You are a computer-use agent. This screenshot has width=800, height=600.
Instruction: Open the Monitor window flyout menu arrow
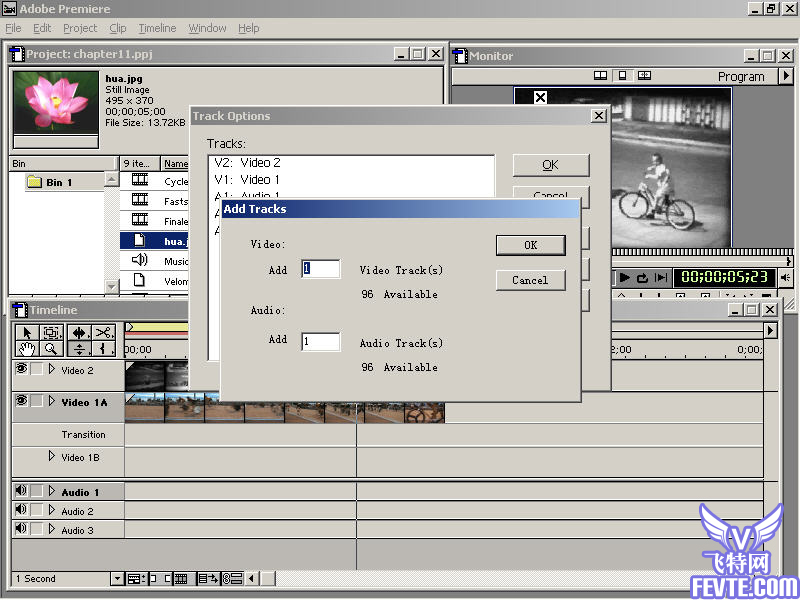(786, 76)
